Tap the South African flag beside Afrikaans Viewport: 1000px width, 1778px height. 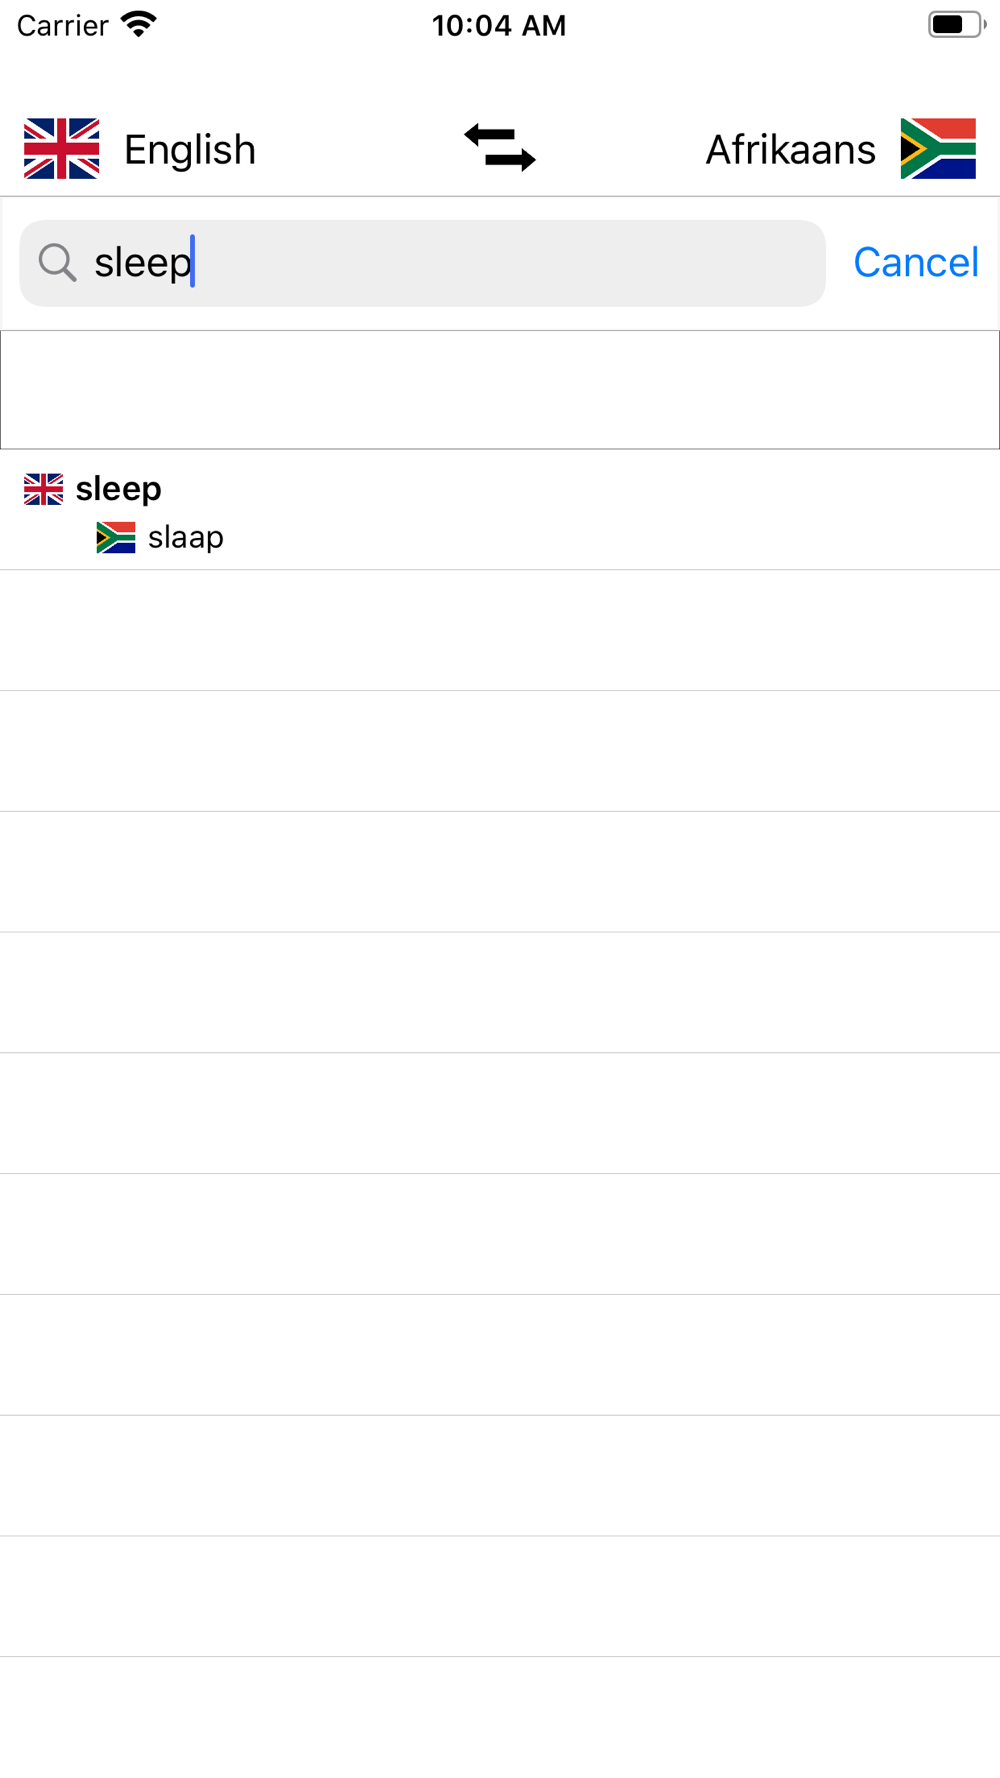tap(938, 148)
